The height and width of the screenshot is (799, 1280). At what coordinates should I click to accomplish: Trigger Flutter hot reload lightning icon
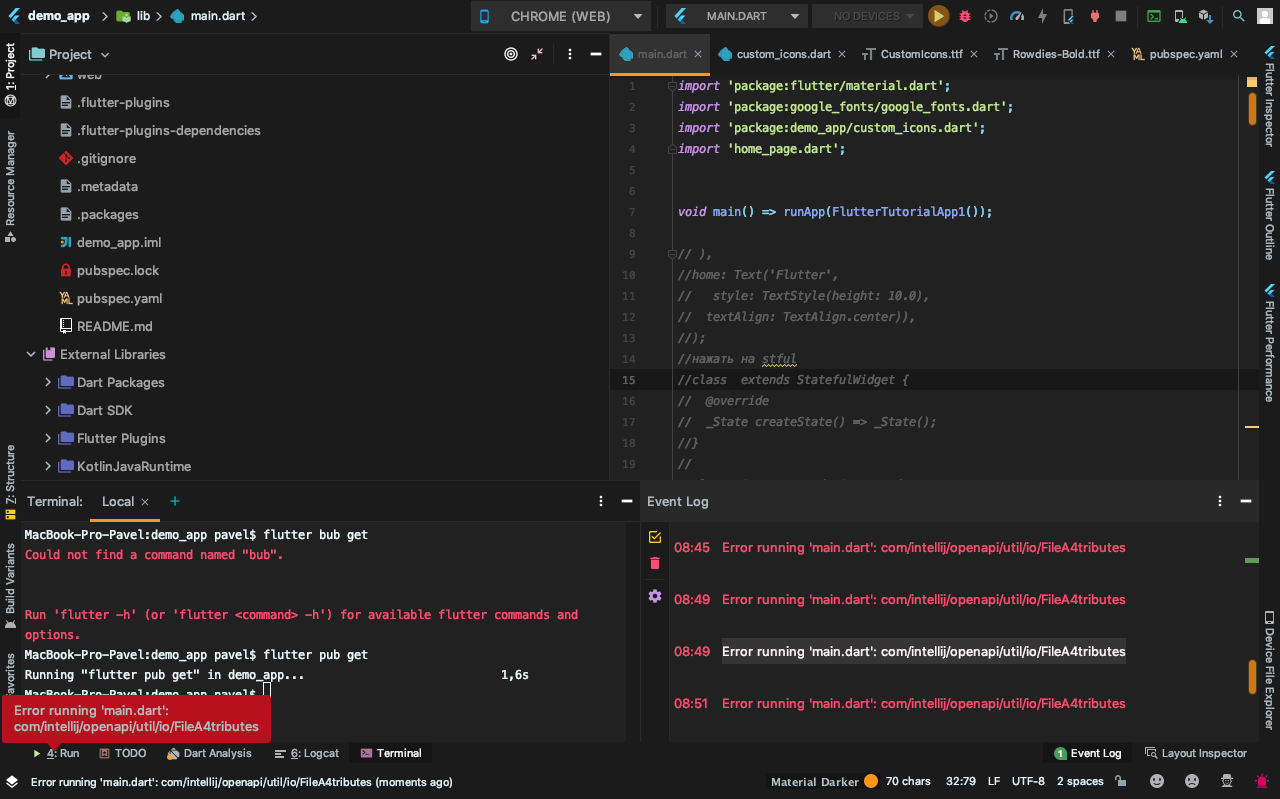pyautogui.click(x=1043, y=16)
